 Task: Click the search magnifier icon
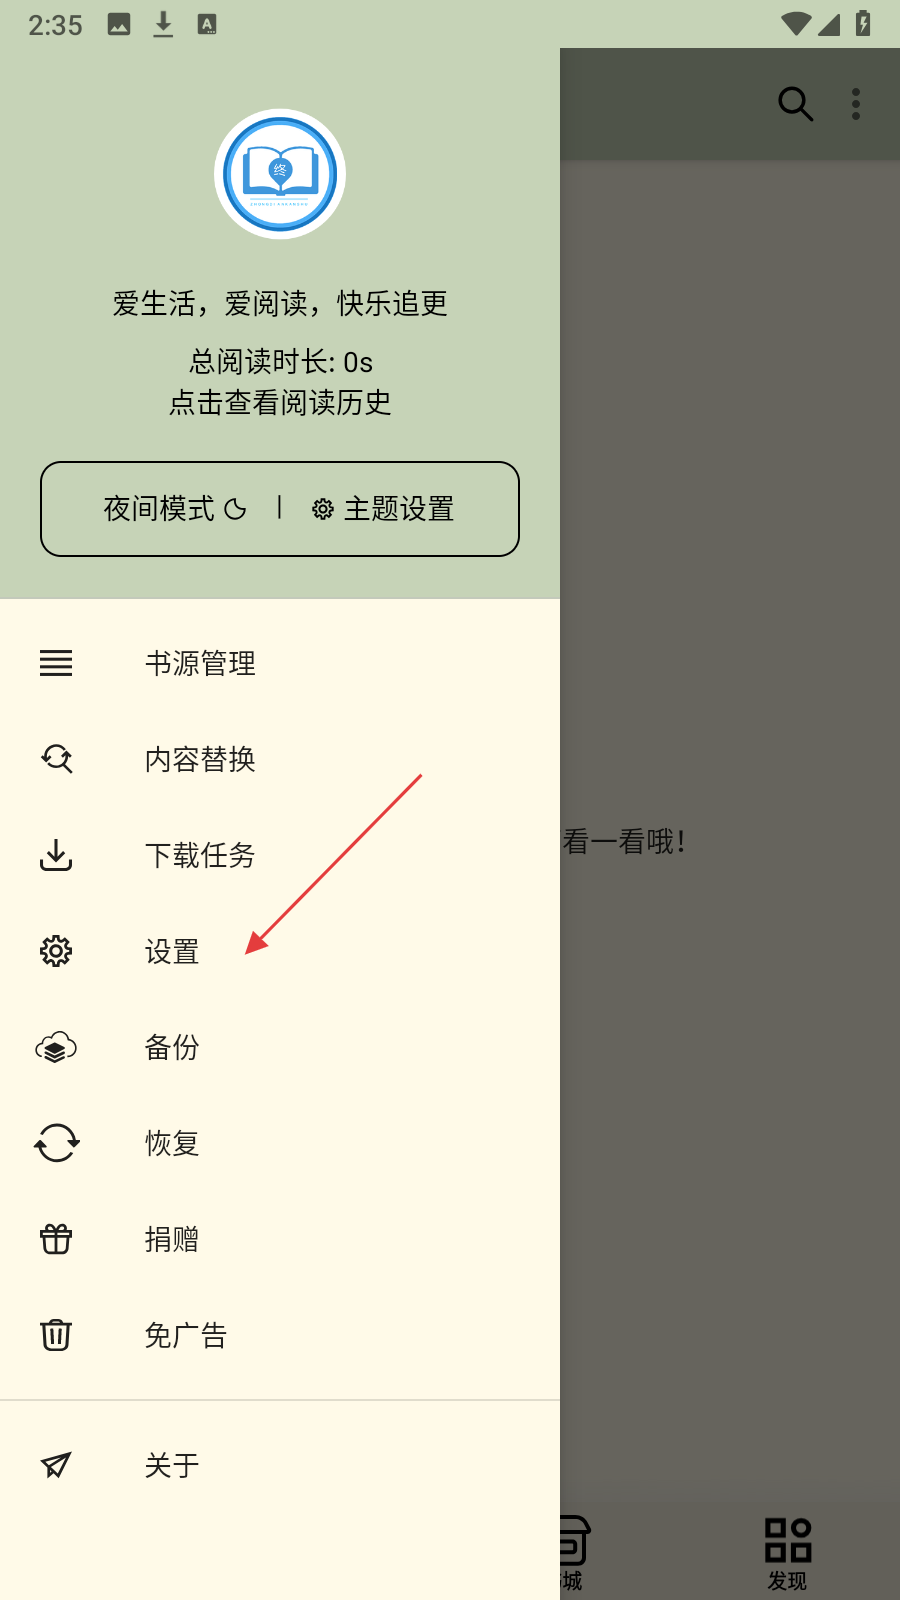coord(795,103)
